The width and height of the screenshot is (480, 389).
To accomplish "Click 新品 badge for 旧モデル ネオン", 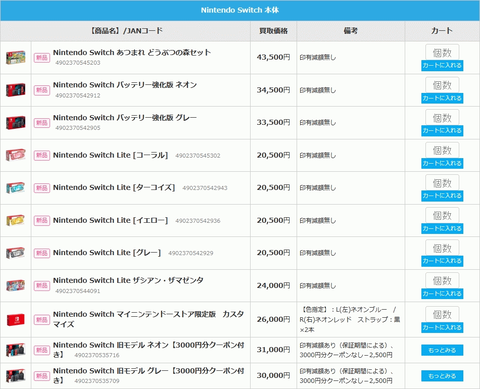I will (x=42, y=350).
